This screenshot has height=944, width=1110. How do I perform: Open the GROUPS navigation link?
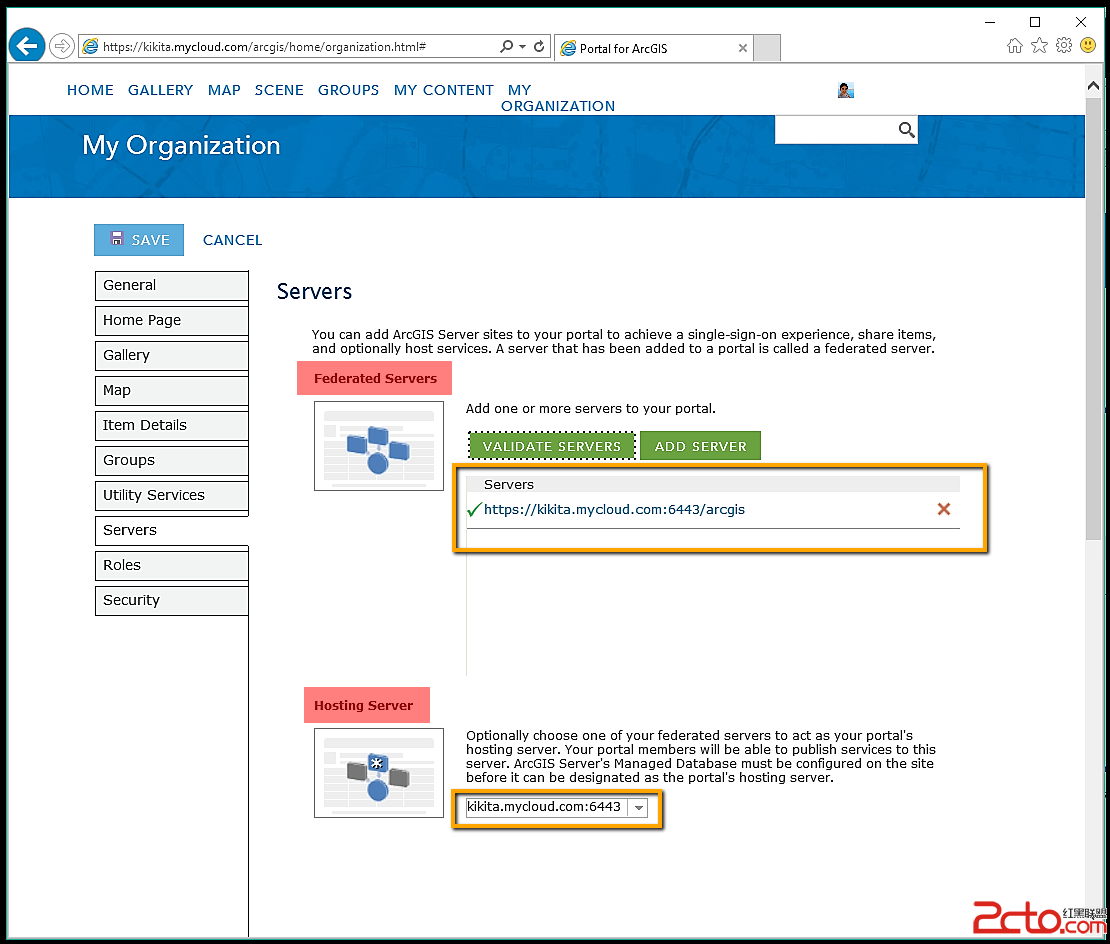pos(348,90)
